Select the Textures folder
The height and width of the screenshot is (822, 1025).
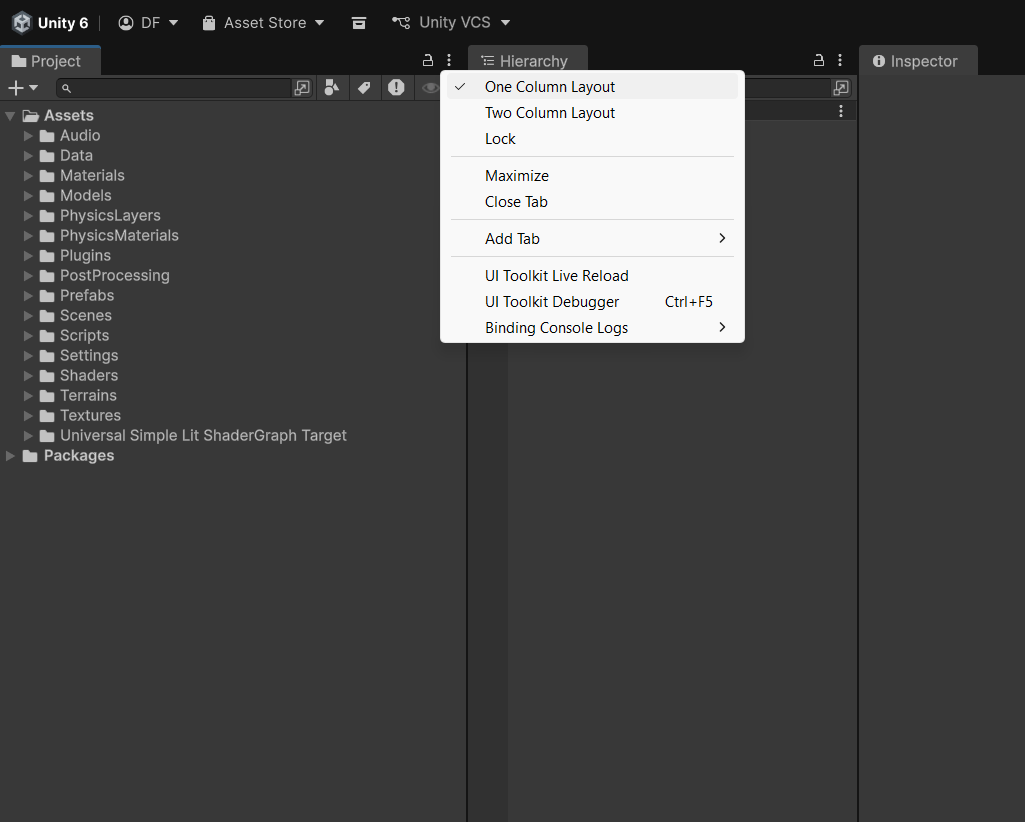(x=90, y=415)
